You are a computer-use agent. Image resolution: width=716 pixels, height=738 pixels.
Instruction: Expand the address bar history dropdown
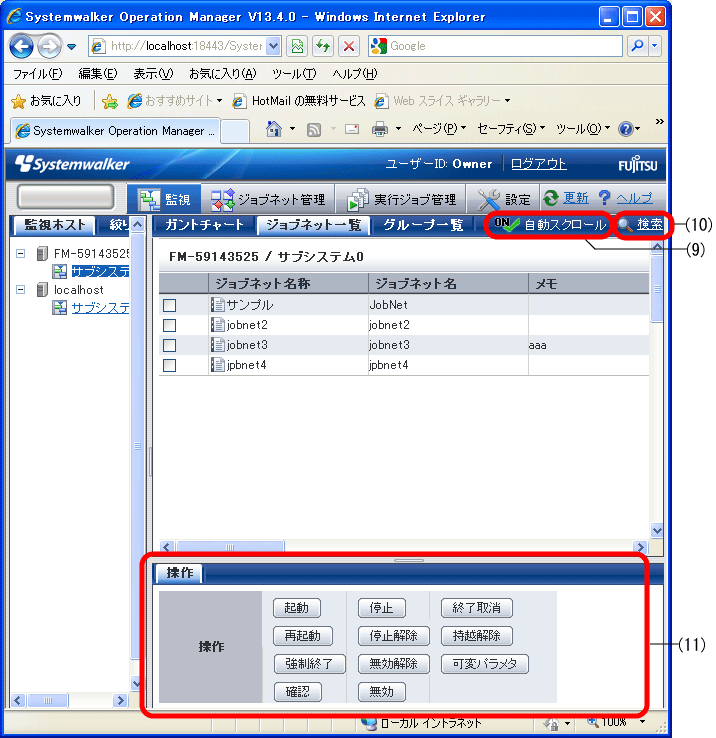pos(273,46)
